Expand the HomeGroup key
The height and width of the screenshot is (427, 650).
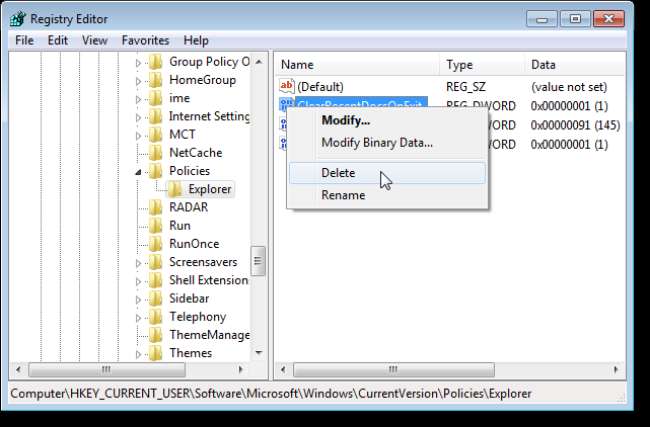(138, 81)
